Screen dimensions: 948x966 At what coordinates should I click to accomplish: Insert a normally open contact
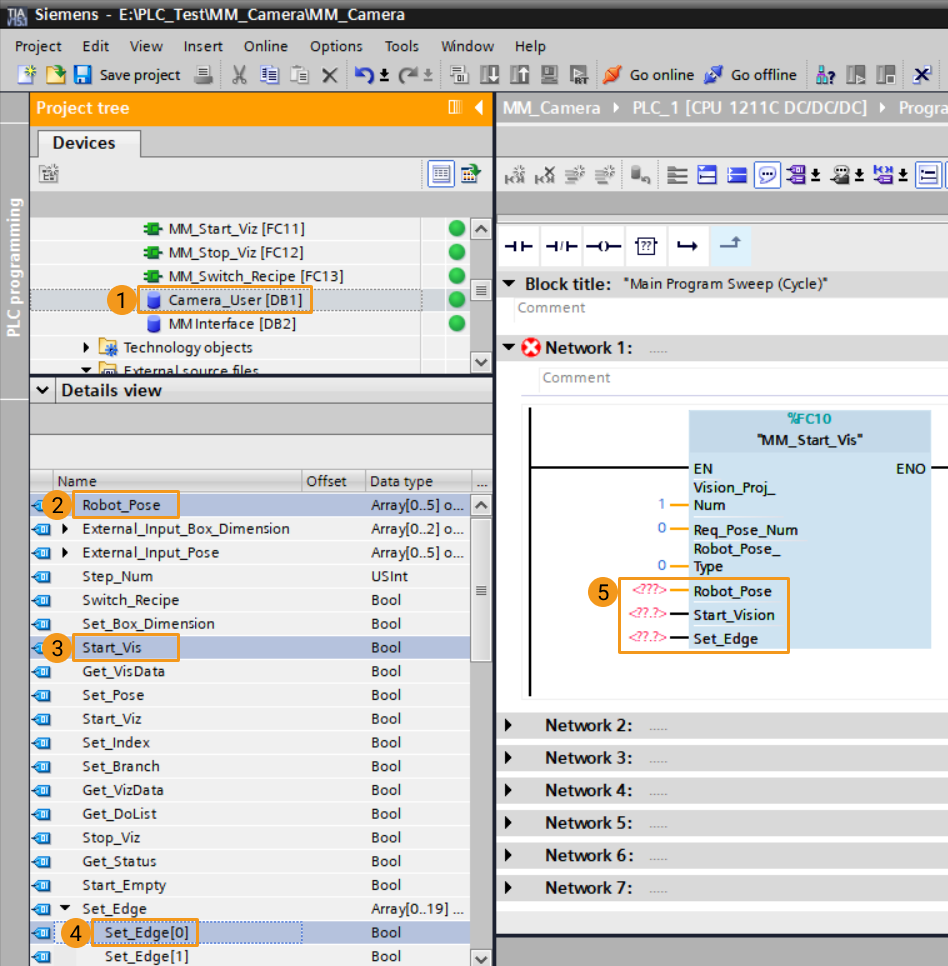[x=518, y=246]
